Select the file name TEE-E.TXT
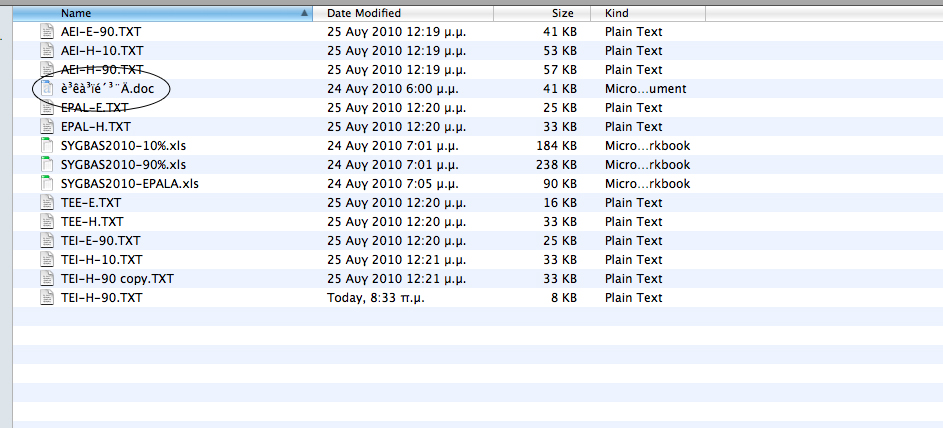 point(91,203)
